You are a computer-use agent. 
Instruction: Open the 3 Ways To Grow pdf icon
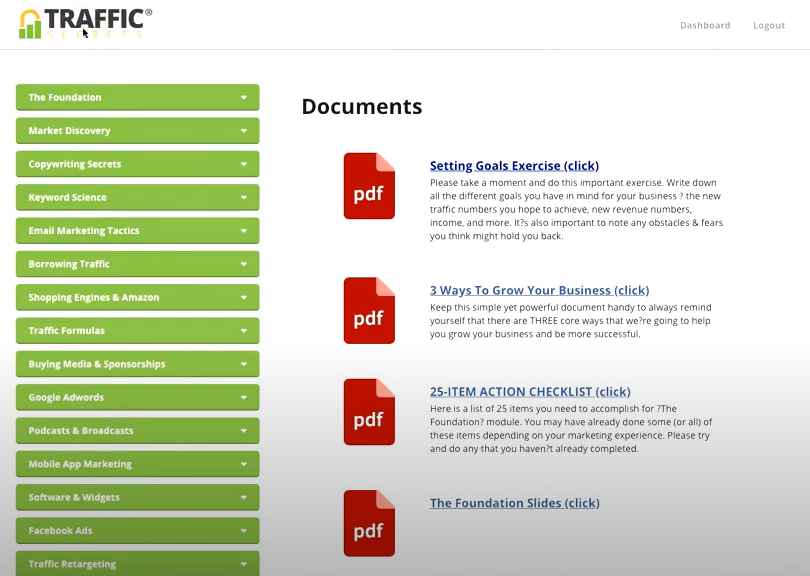[x=369, y=310]
